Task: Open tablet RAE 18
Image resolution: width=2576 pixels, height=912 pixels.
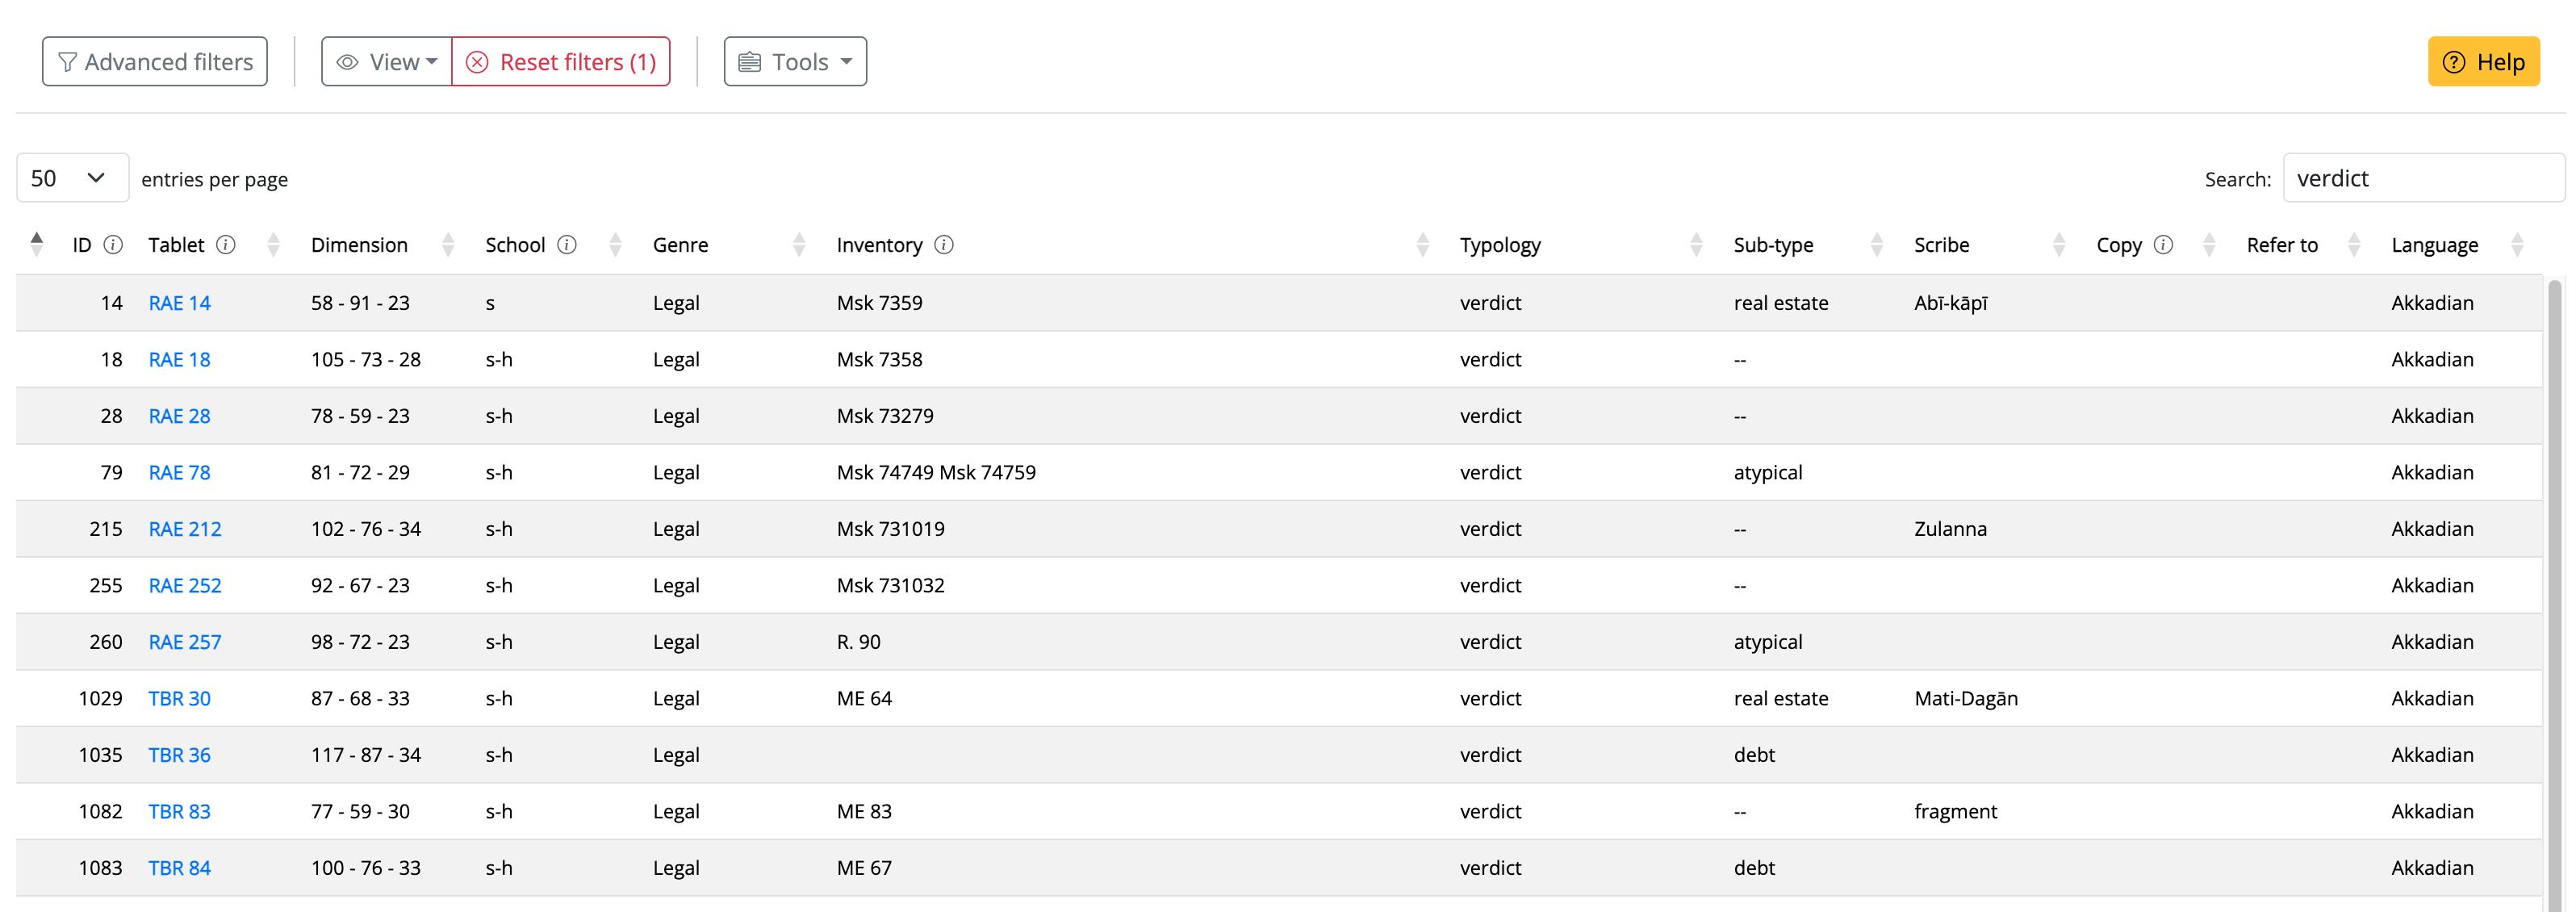Action: (x=180, y=359)
